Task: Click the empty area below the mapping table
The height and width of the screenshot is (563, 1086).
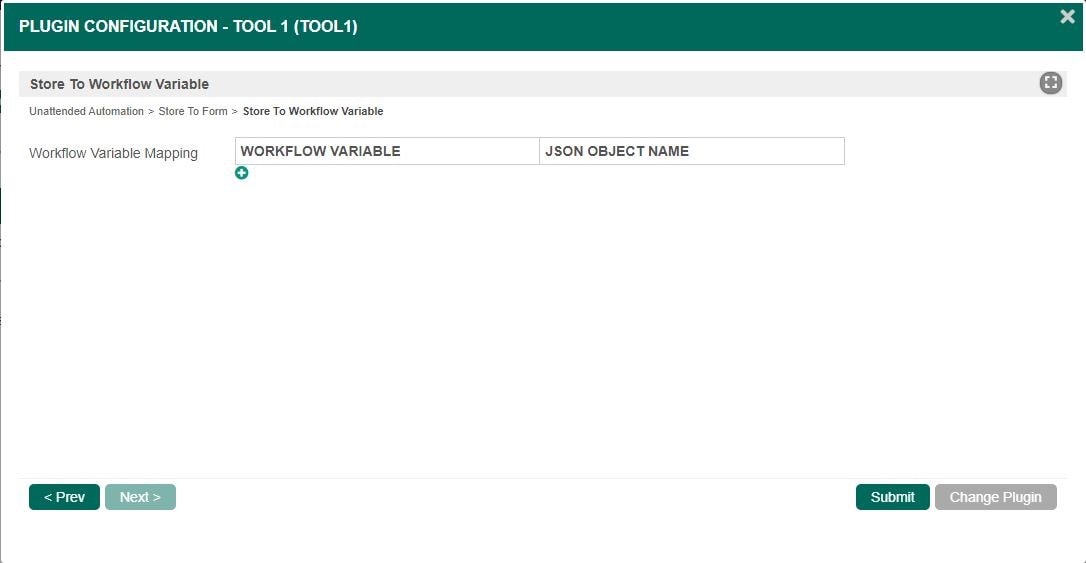Action: tap(540, 320)
